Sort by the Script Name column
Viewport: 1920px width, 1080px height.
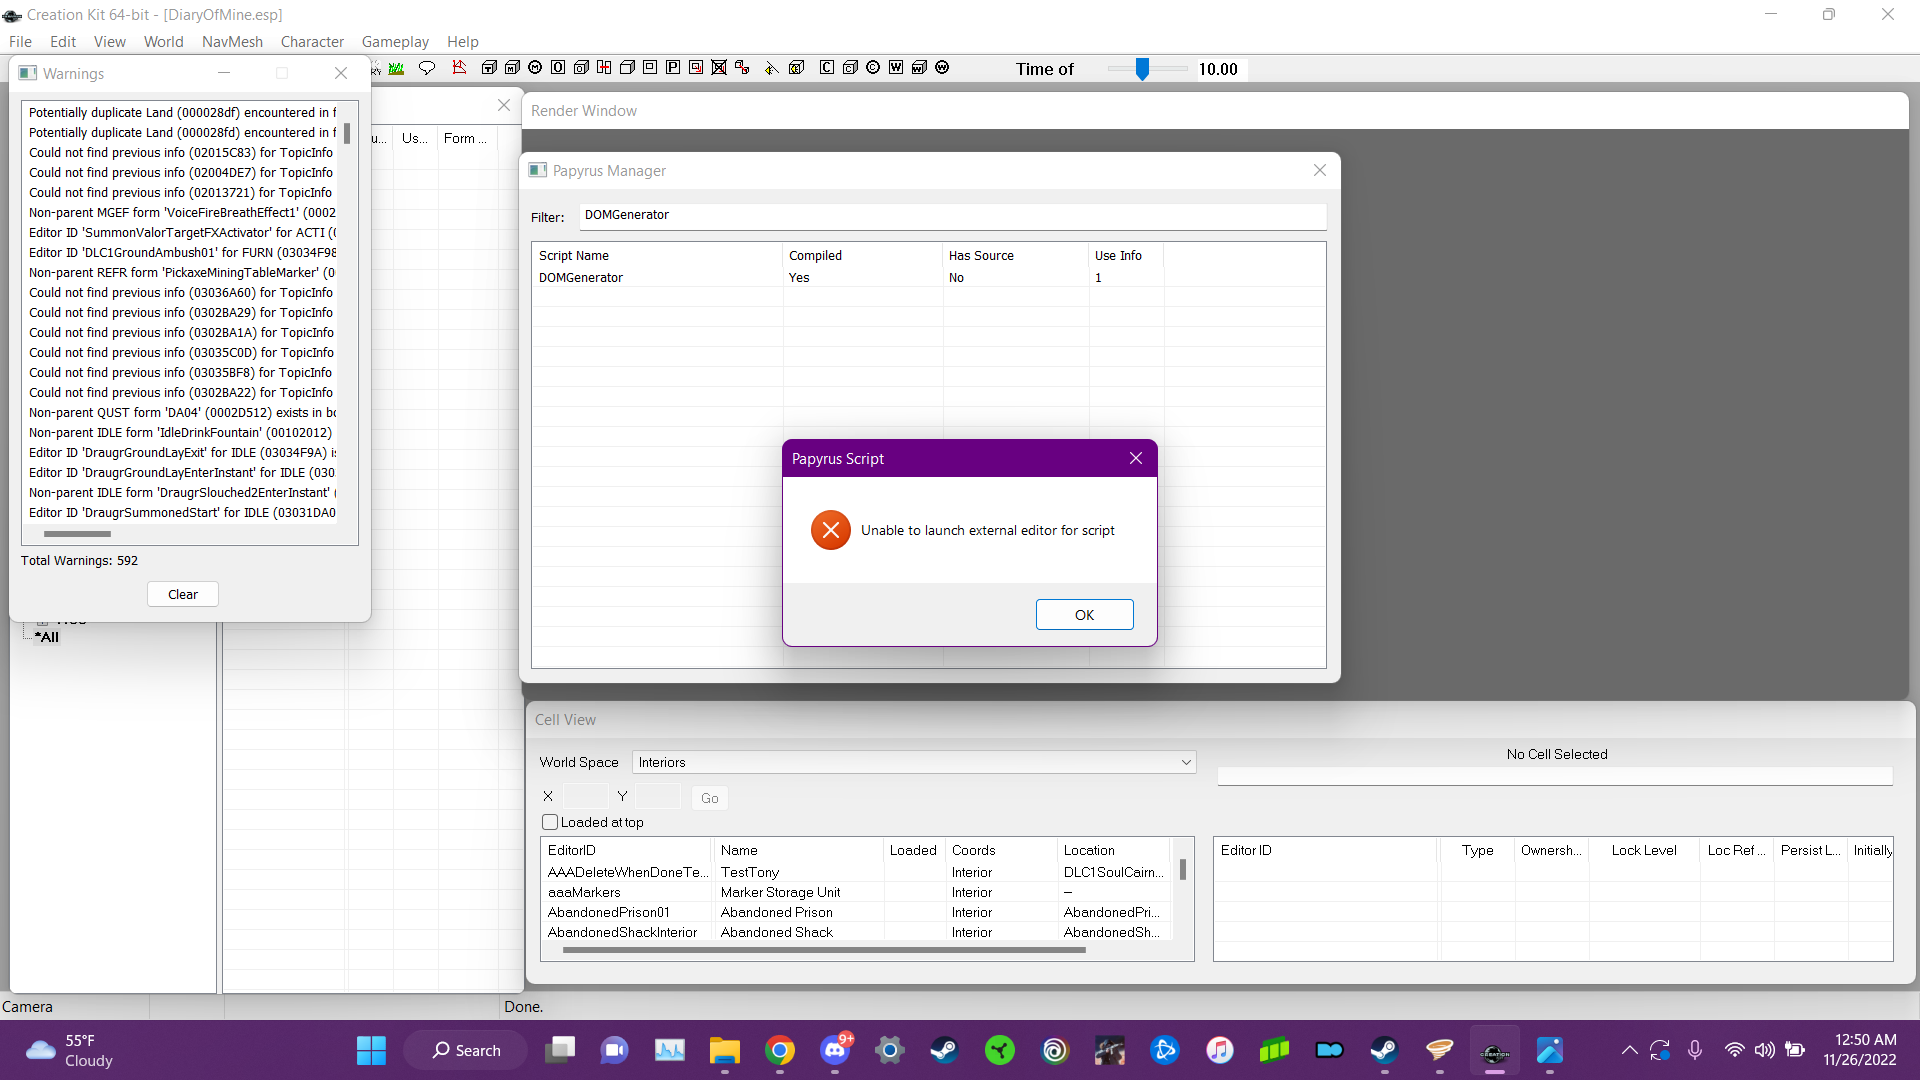click(657, 256)
